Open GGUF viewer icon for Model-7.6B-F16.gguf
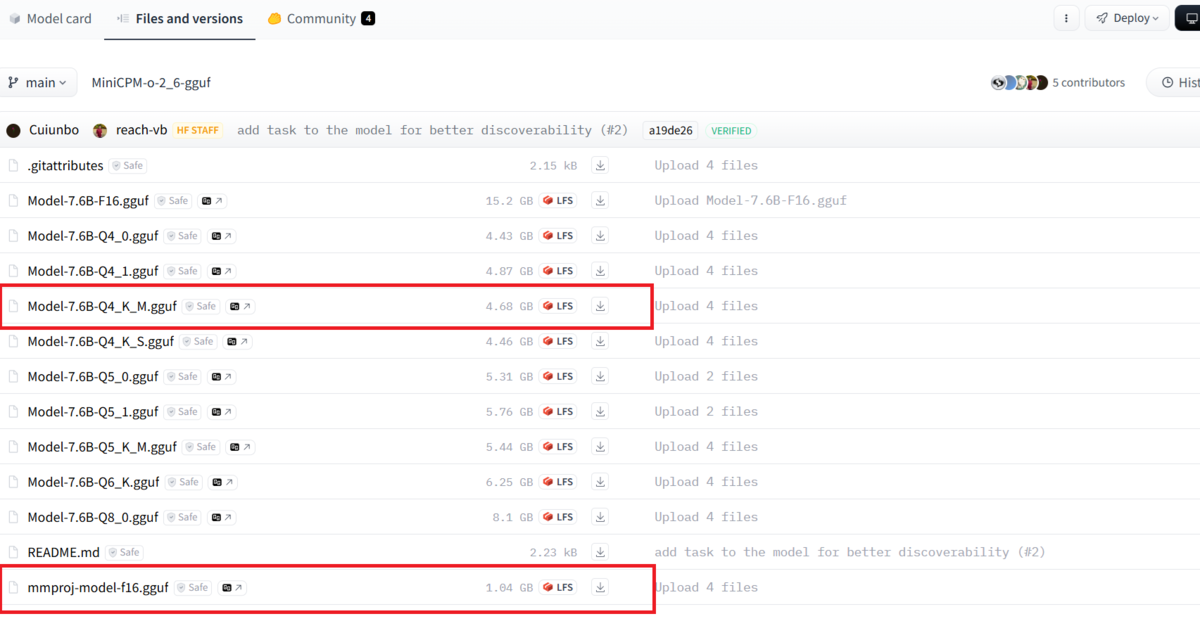The height and width of the screenshot is (621, 1200). tap(212, 201)
